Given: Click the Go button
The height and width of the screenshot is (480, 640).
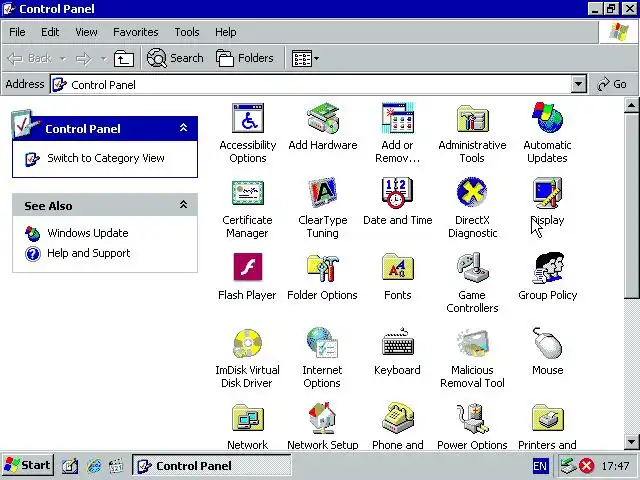Looking at the screenshot, I should pos(612,84).
